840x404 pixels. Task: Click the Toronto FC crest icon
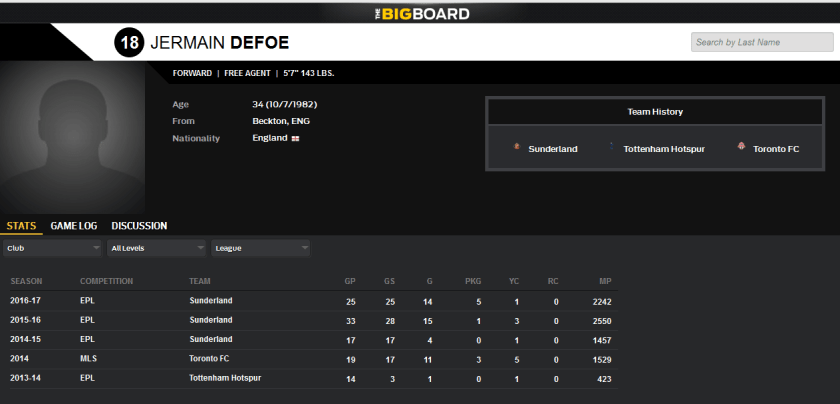coord(741,146)
